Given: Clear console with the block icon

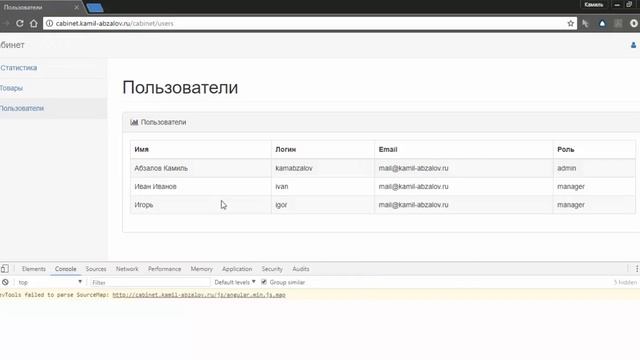Looking at the screenshot, I should point(5,282).
